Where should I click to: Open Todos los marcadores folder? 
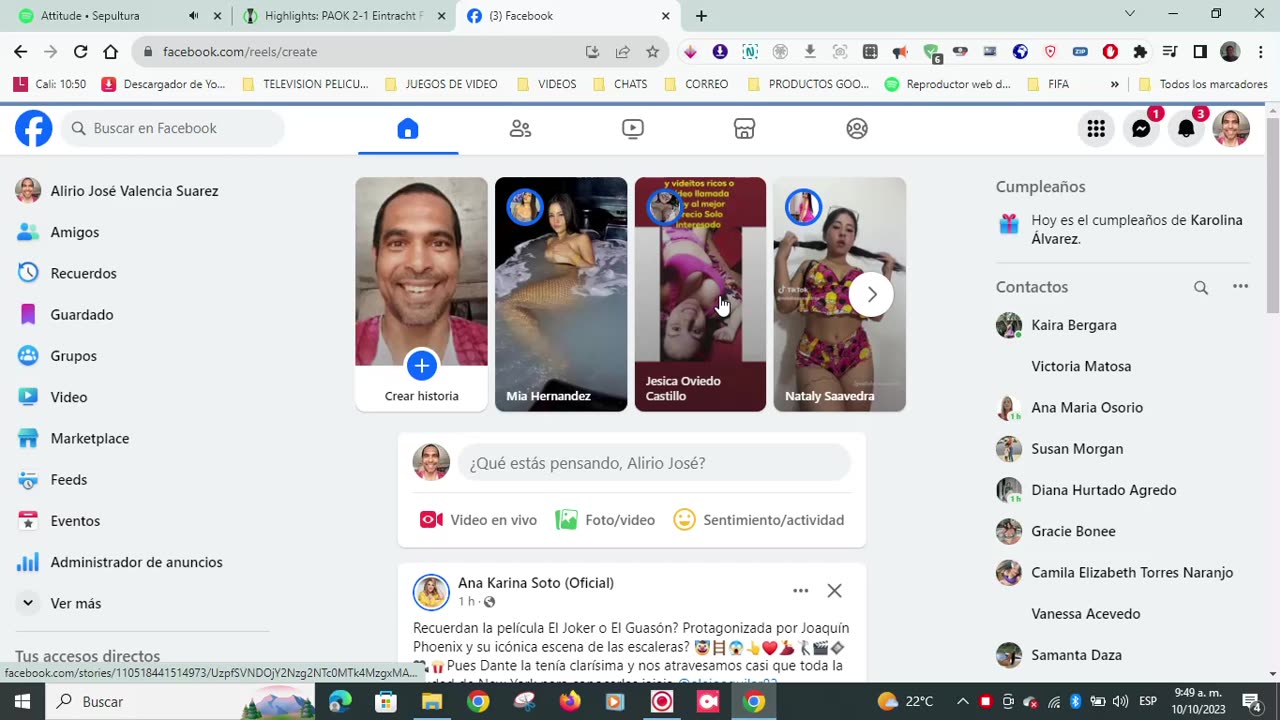(1203, 84)
